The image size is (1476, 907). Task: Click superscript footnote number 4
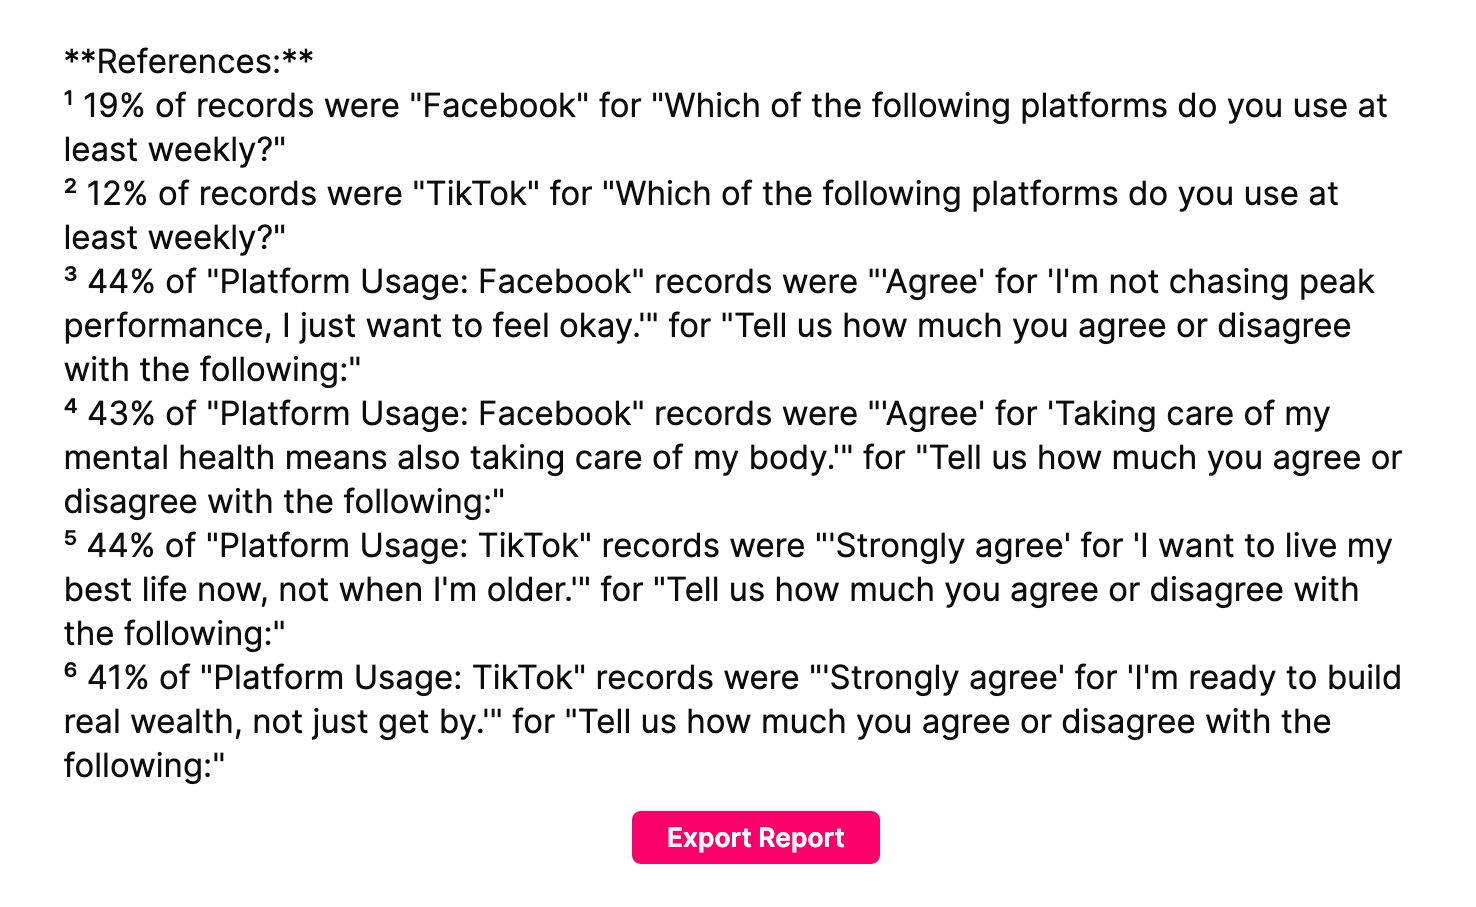[70, 407]
